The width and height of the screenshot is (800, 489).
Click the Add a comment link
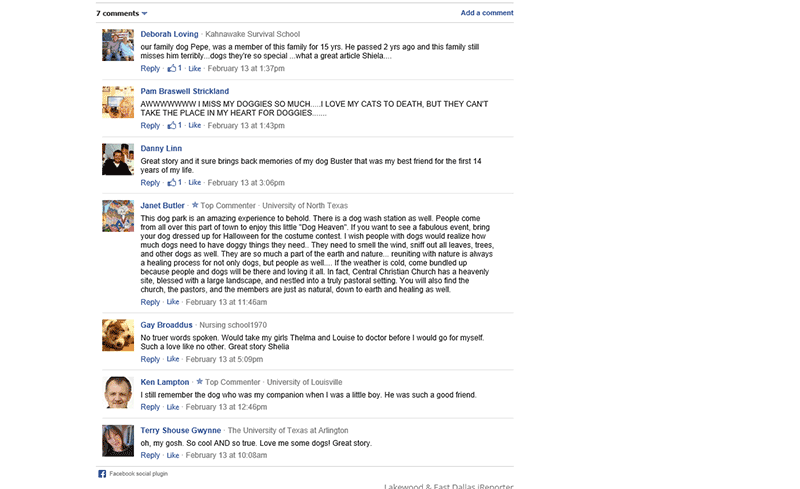tap(486, 13)
